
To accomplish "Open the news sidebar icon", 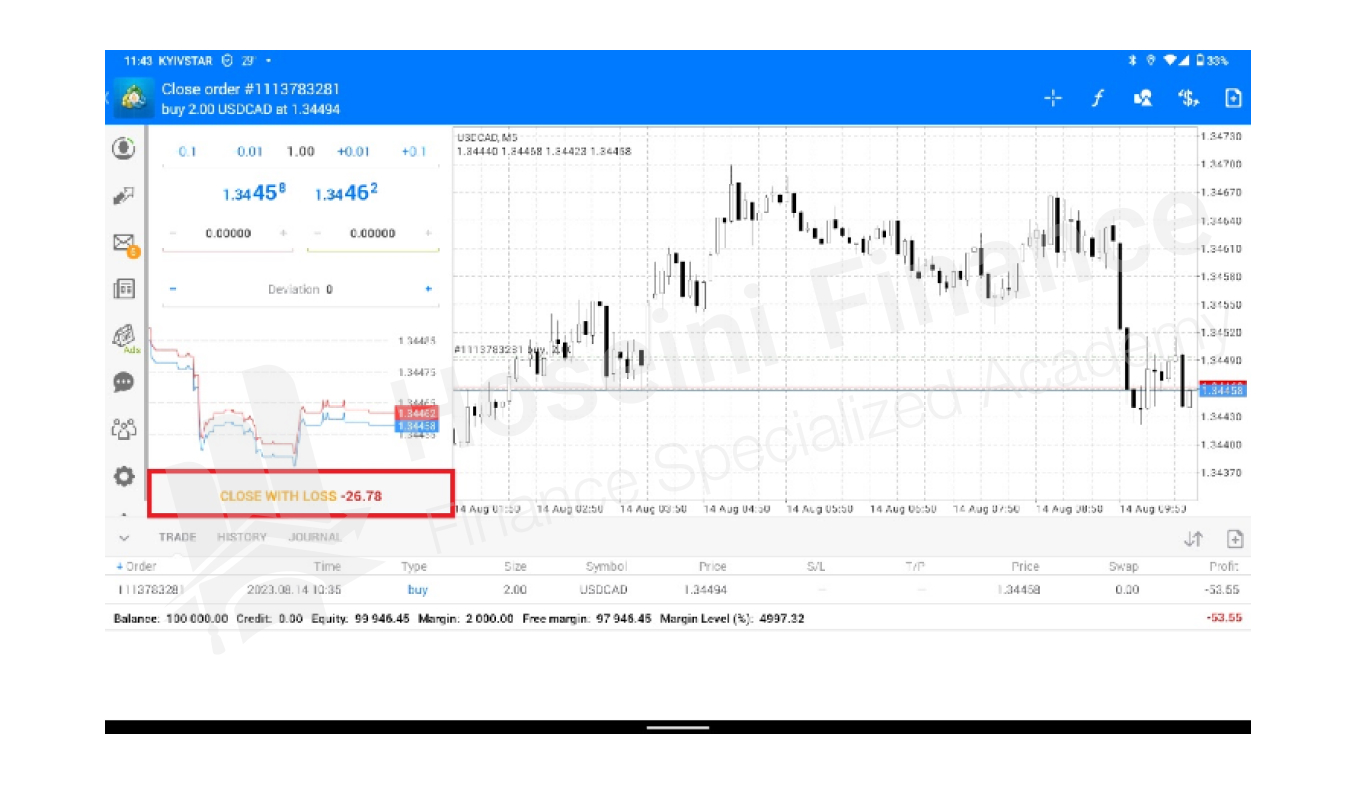I will coord(123,289).
